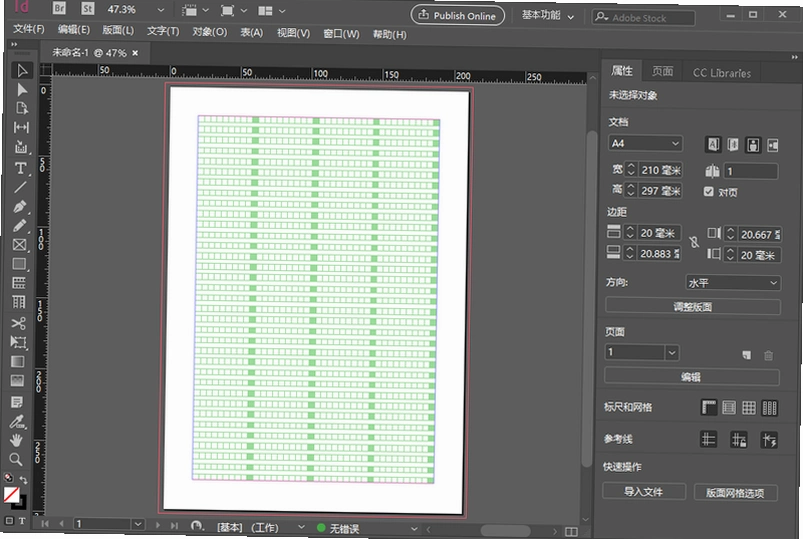Viewport: 803px width, 539px height.
Task: Select the Vertical Grid tool
Action: [19, 302]
